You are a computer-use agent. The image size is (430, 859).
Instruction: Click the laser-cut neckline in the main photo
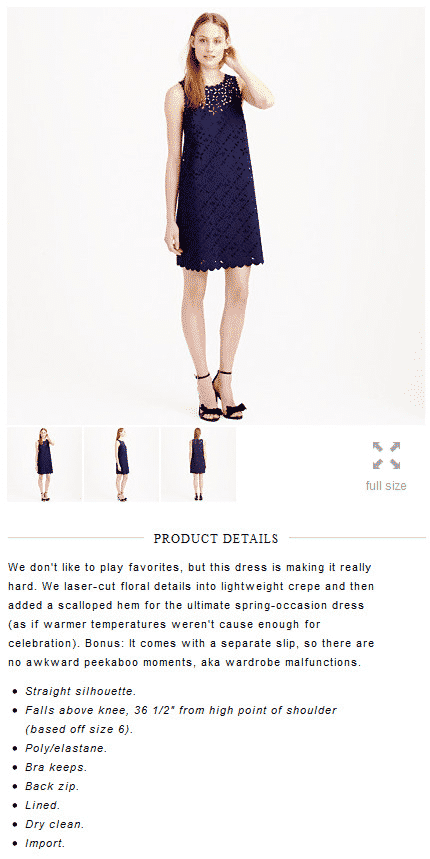click(221, 94)
